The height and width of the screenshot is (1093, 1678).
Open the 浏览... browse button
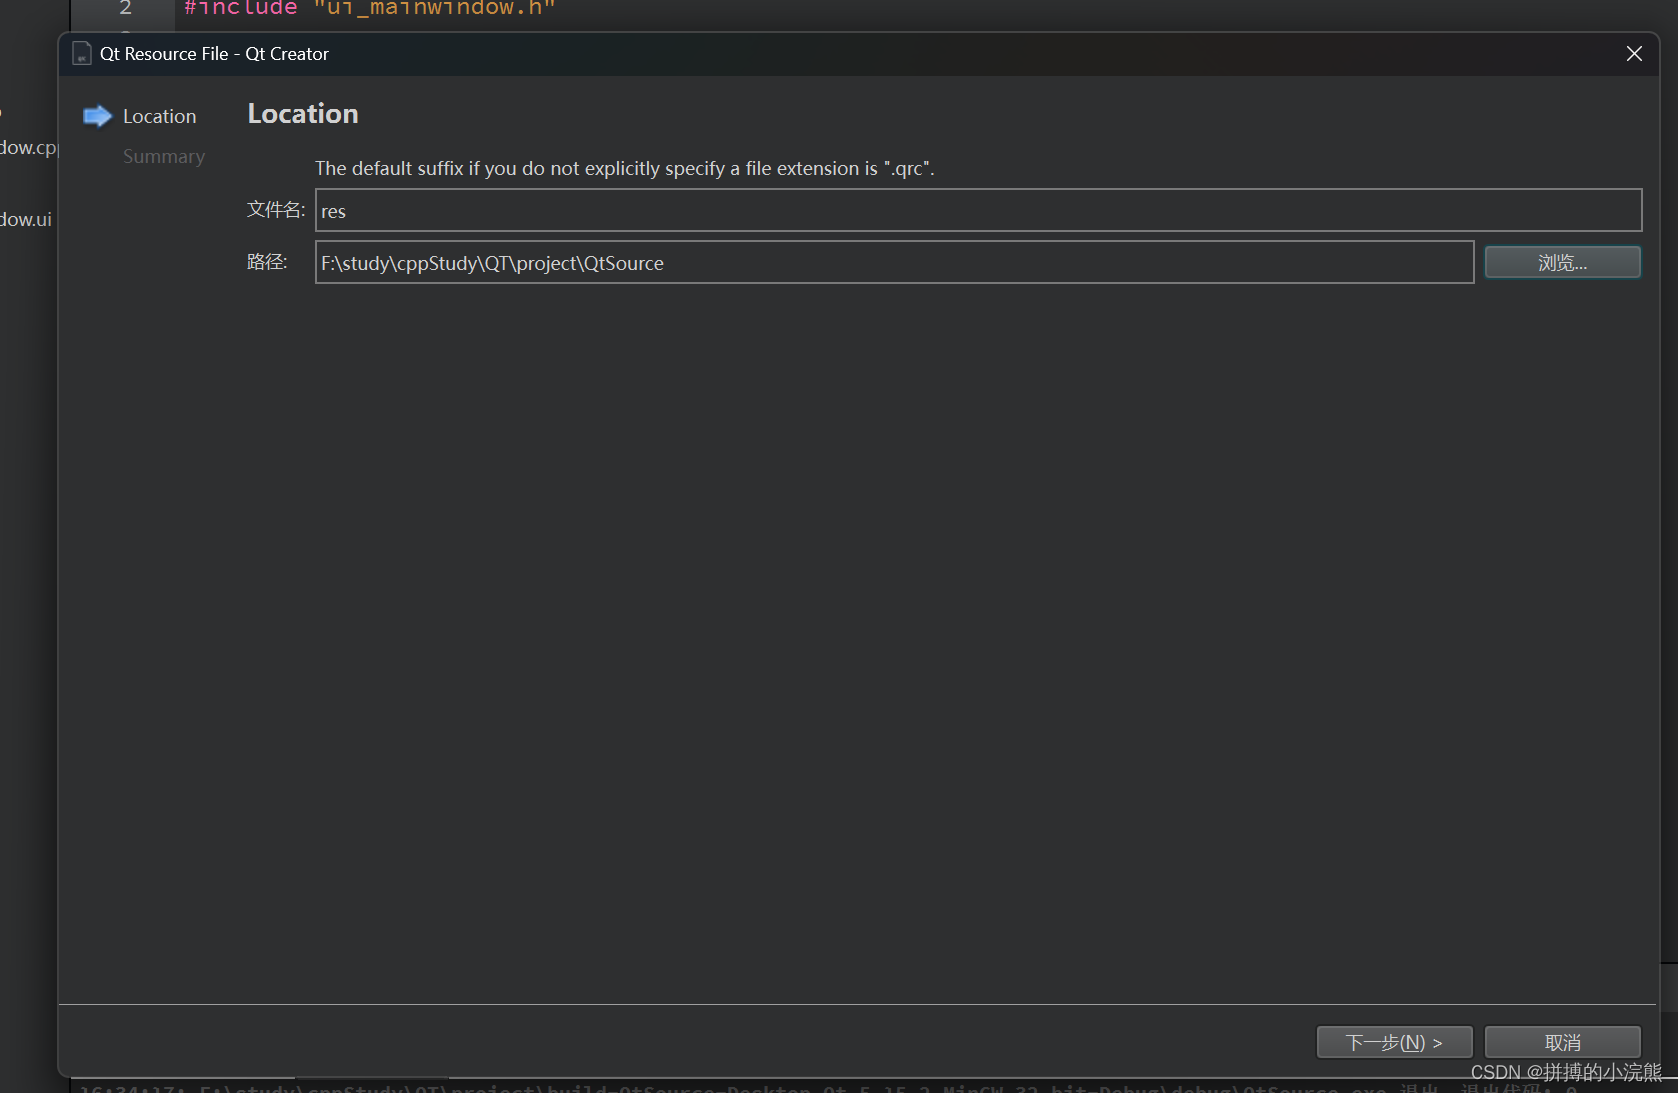tap(1562, 263)
